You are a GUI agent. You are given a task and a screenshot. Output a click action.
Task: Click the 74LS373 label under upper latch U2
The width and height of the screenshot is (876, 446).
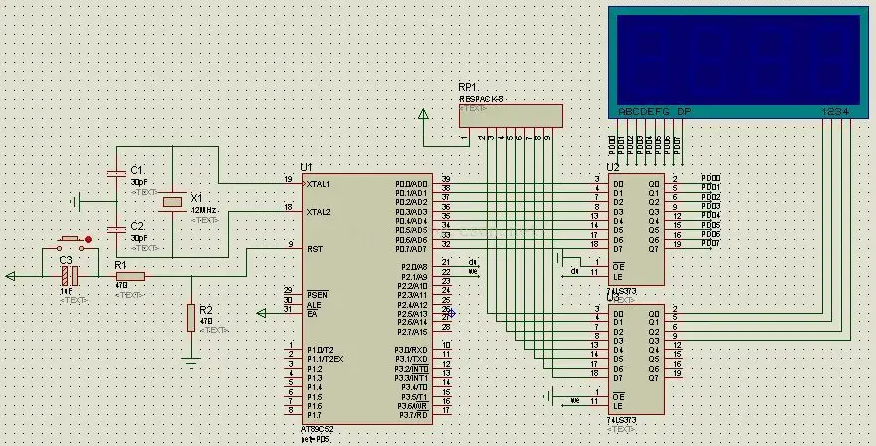click(621, 292)
